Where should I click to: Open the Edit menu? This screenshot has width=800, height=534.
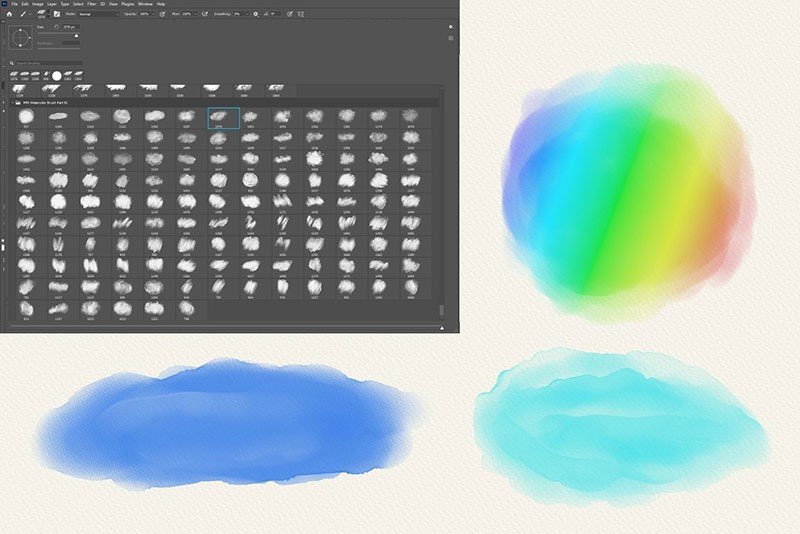tap(25, 4)
